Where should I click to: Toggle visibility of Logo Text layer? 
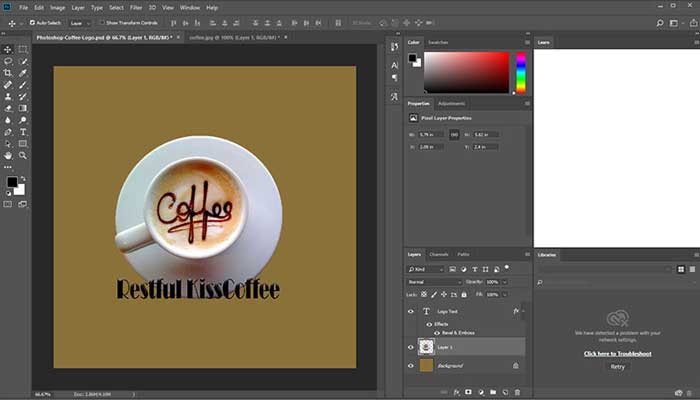411,312
